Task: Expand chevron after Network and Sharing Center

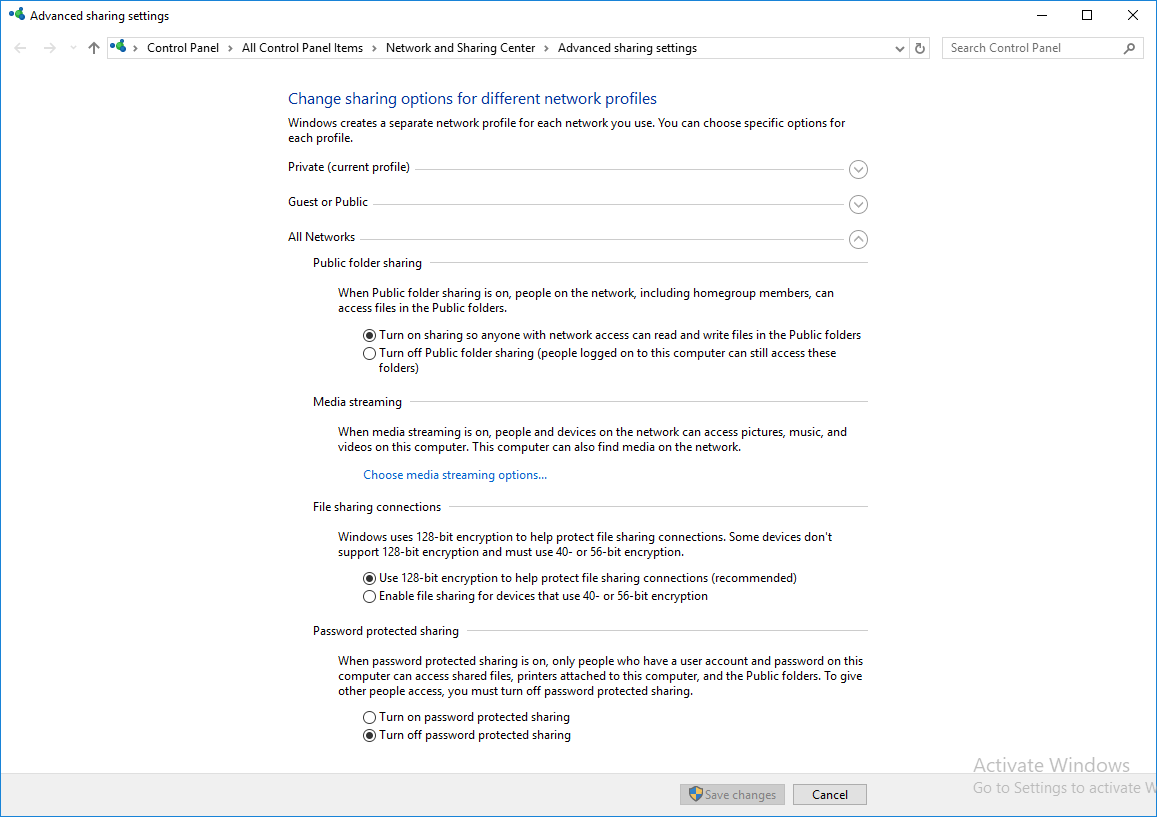Action: pyautogui.click(x=546, y=49)
